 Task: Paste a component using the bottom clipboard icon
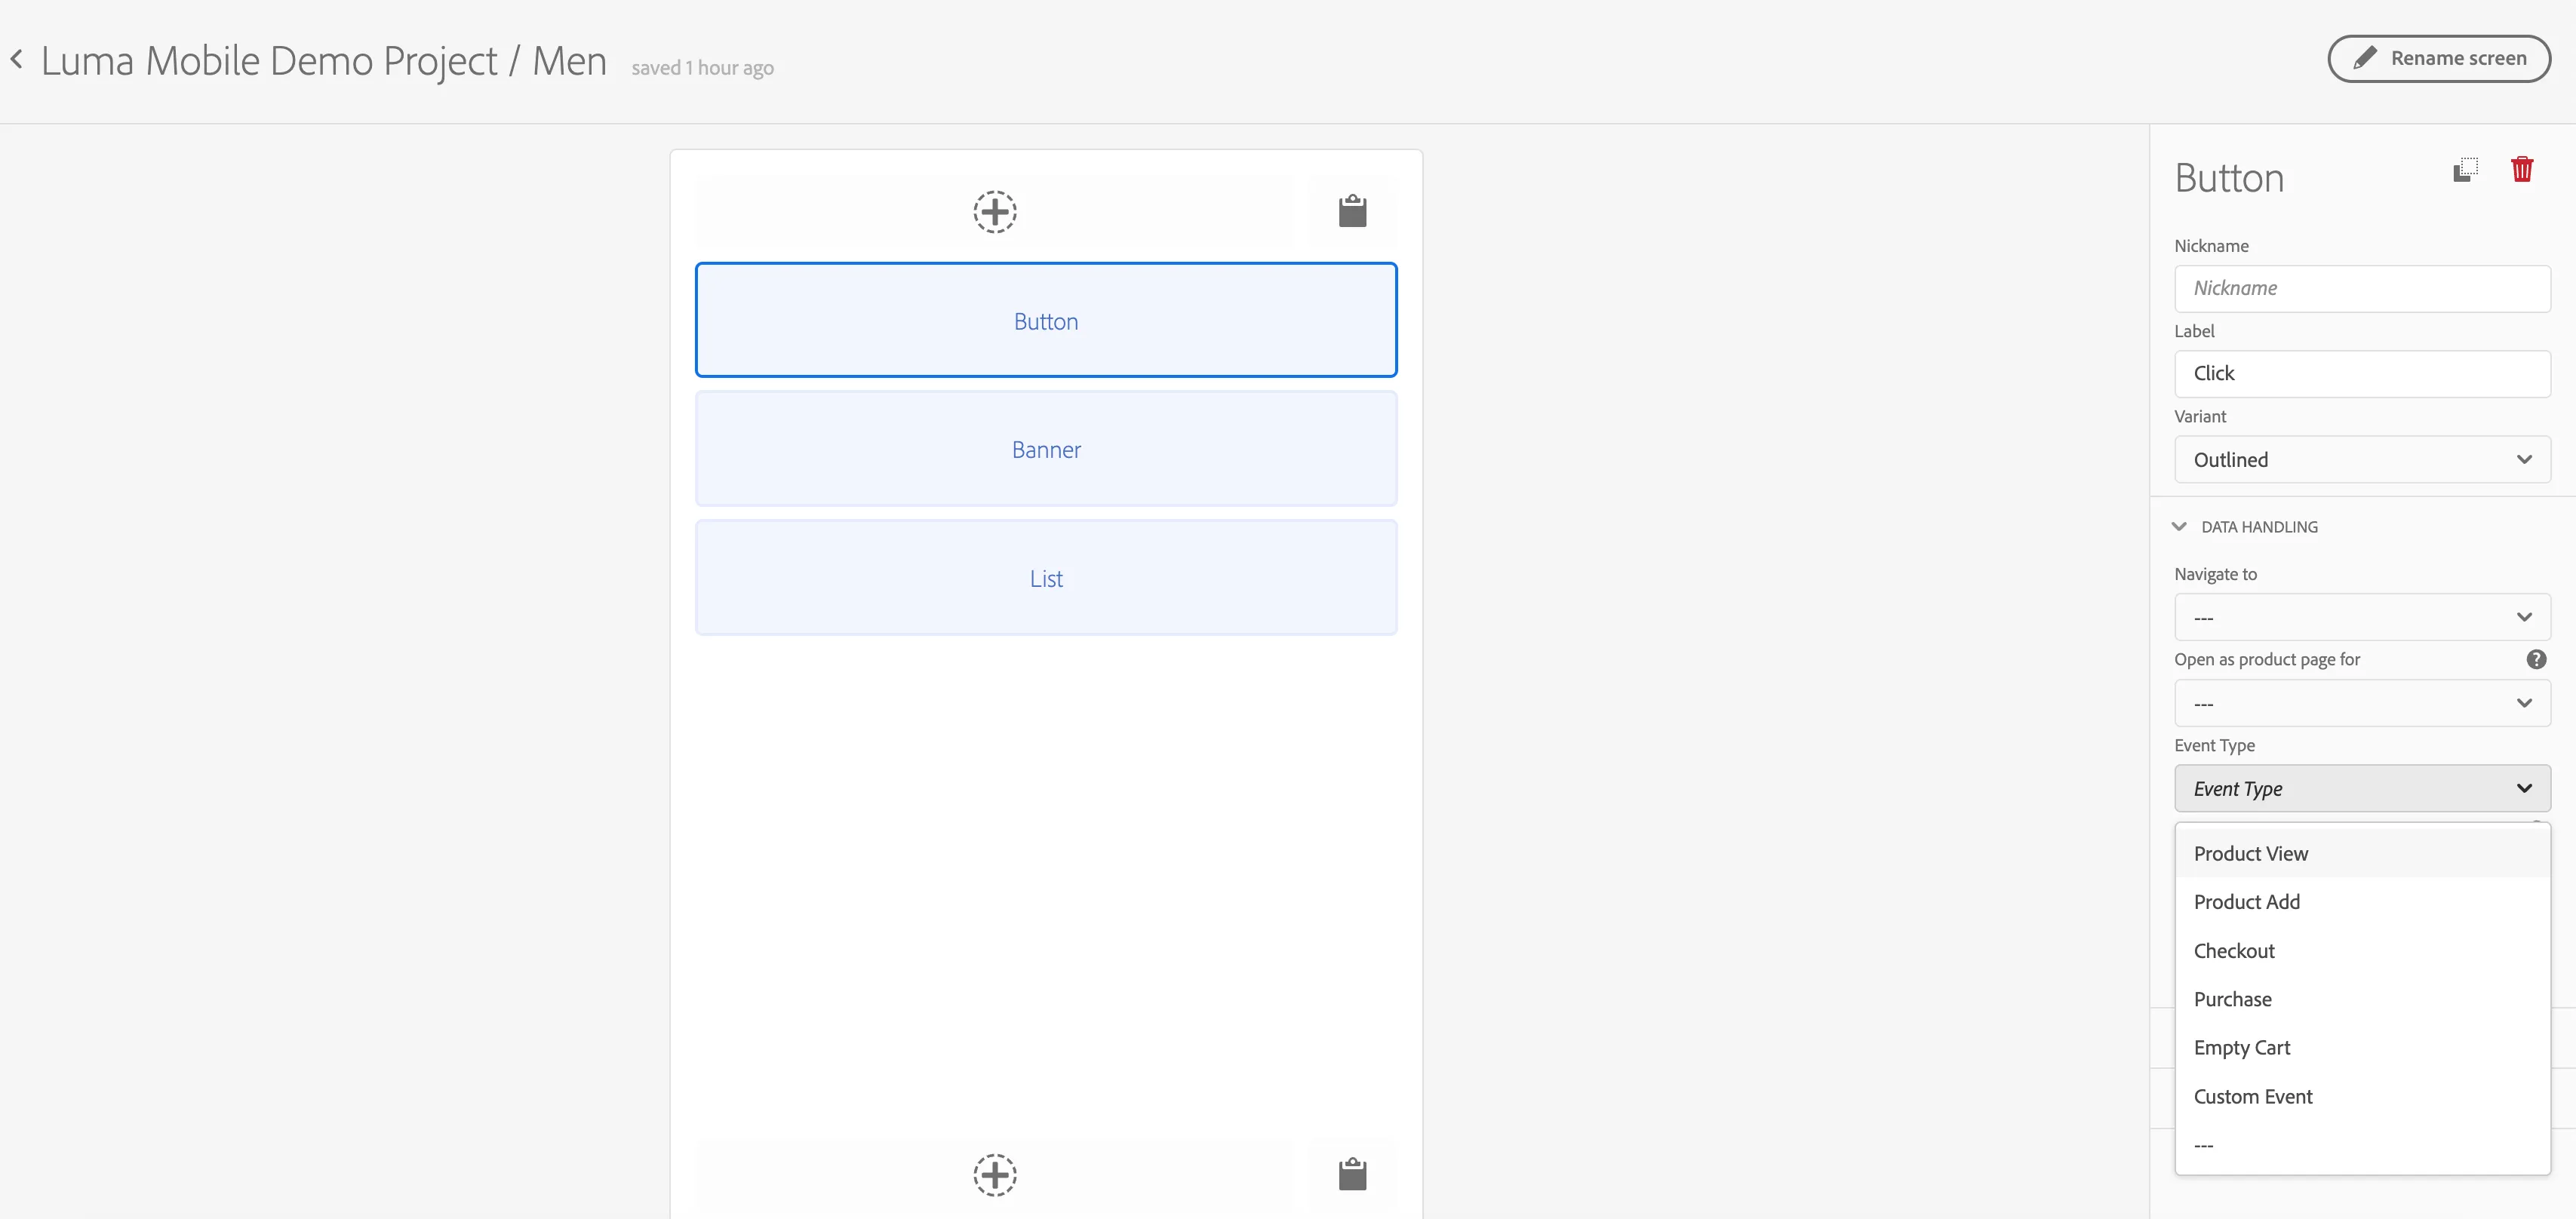[x=1352, y=1174]
